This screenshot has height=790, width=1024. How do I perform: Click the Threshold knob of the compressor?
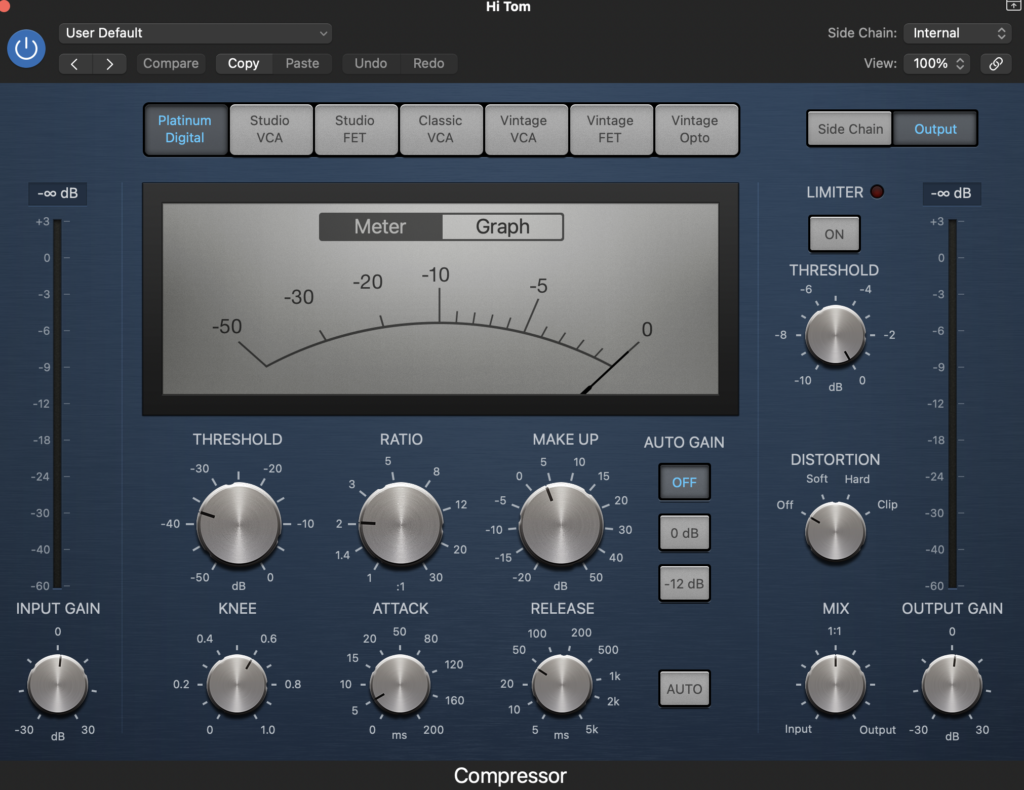[x=238, y=523]
